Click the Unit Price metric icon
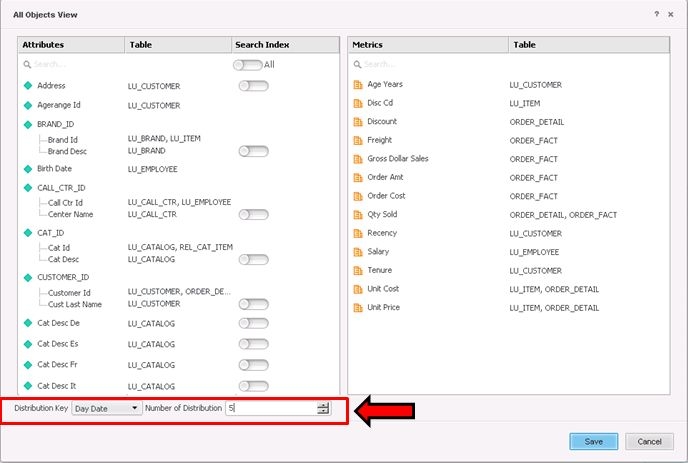 coord(358,308)
